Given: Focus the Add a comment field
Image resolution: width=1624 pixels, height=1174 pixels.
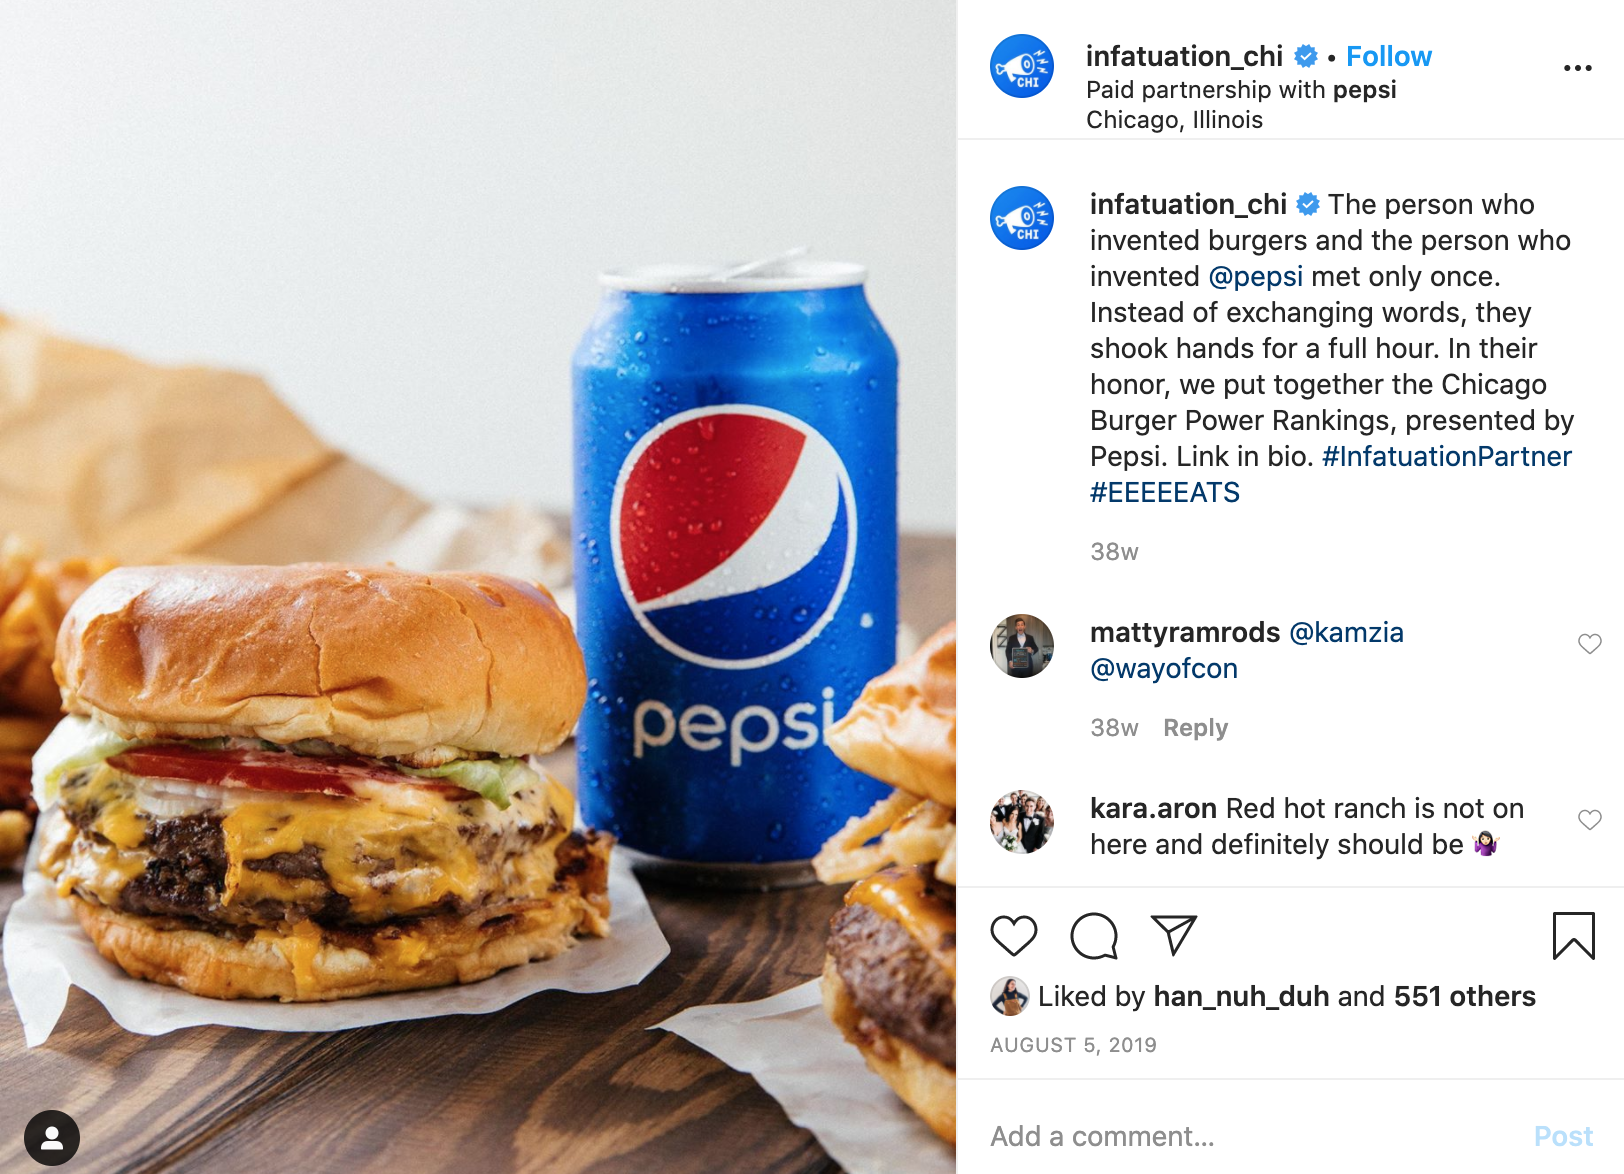Looking at the screenshot, I should tap(1250, 1136).
